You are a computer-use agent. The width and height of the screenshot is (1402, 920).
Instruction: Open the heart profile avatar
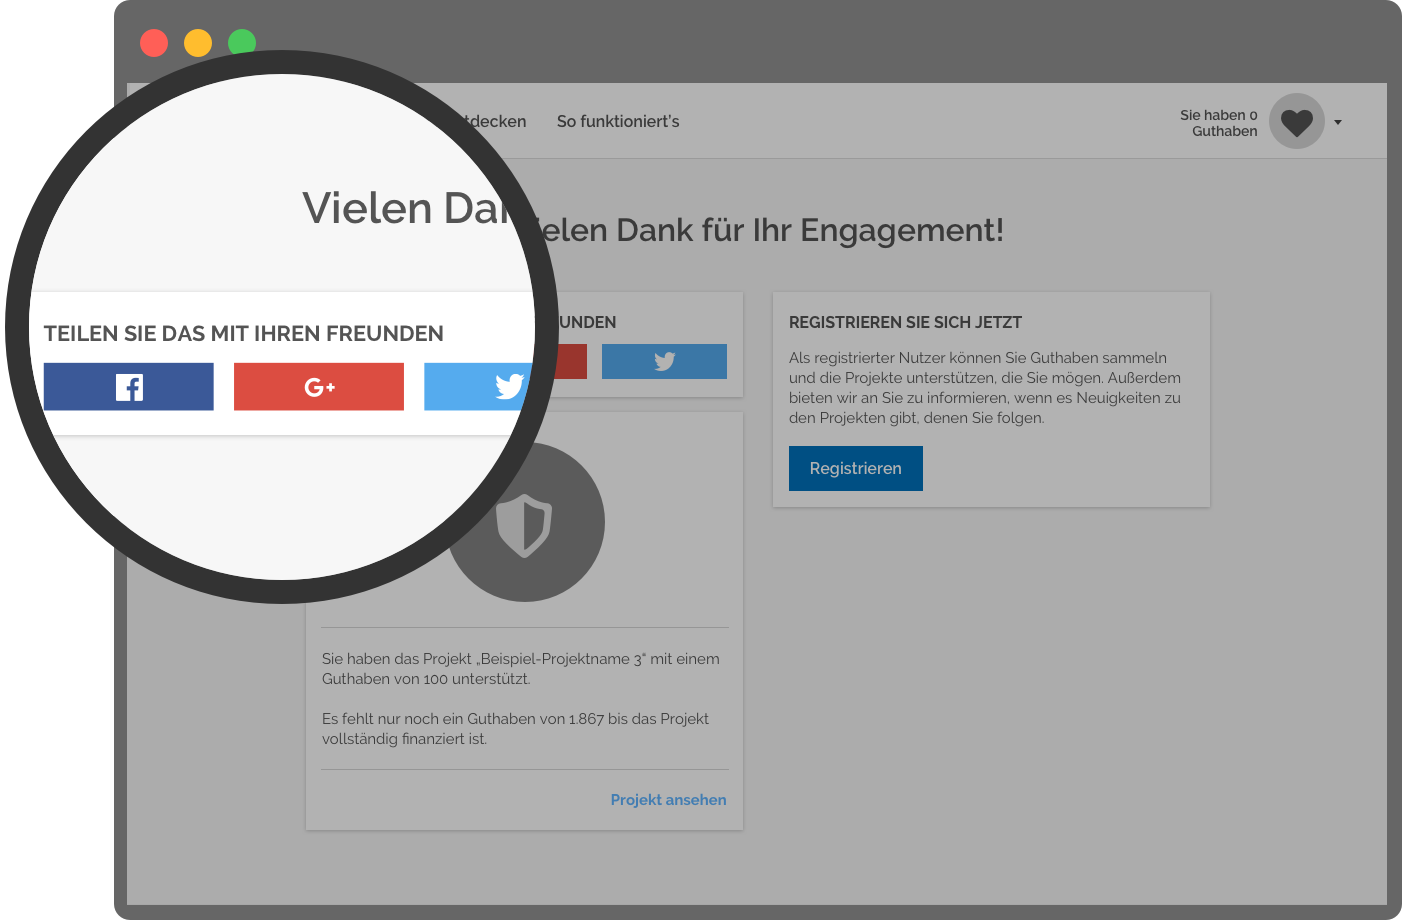coord(1297,122)
